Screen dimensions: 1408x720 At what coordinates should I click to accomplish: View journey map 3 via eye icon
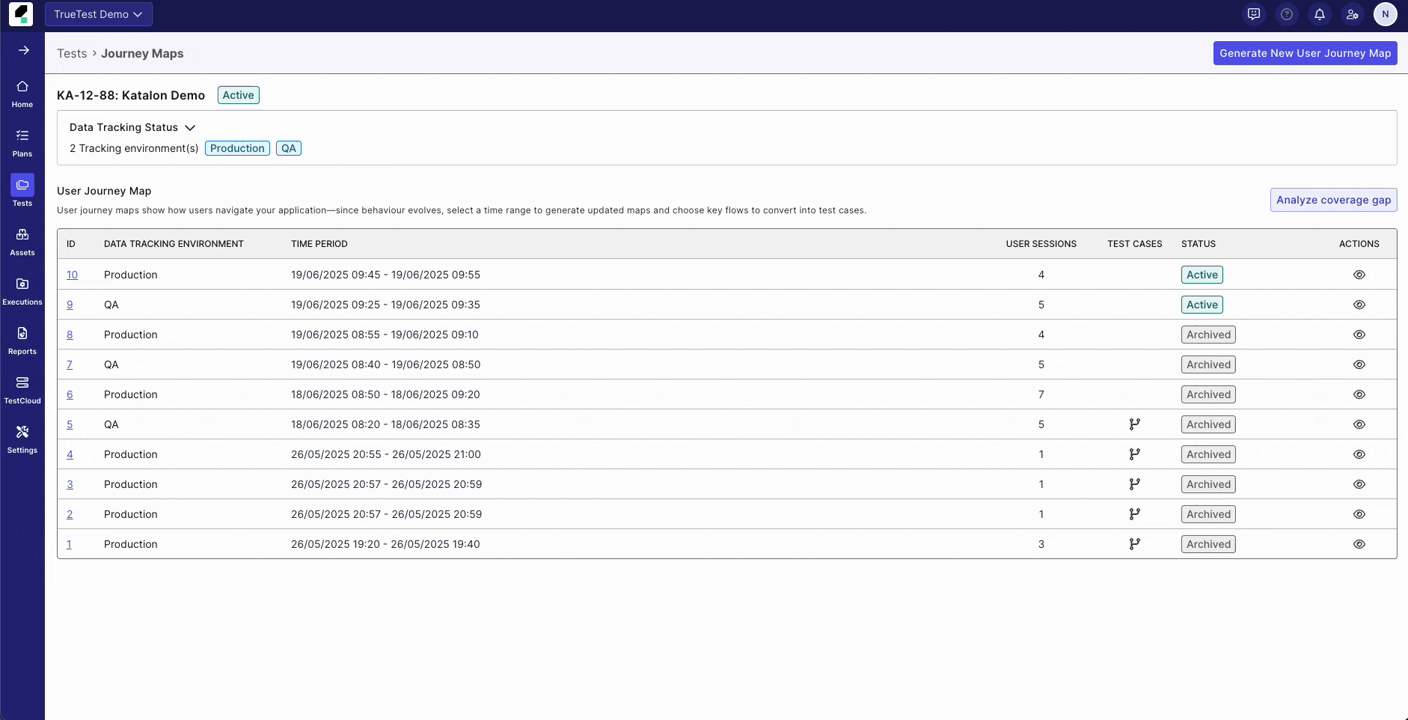(x=1359, y=484)
